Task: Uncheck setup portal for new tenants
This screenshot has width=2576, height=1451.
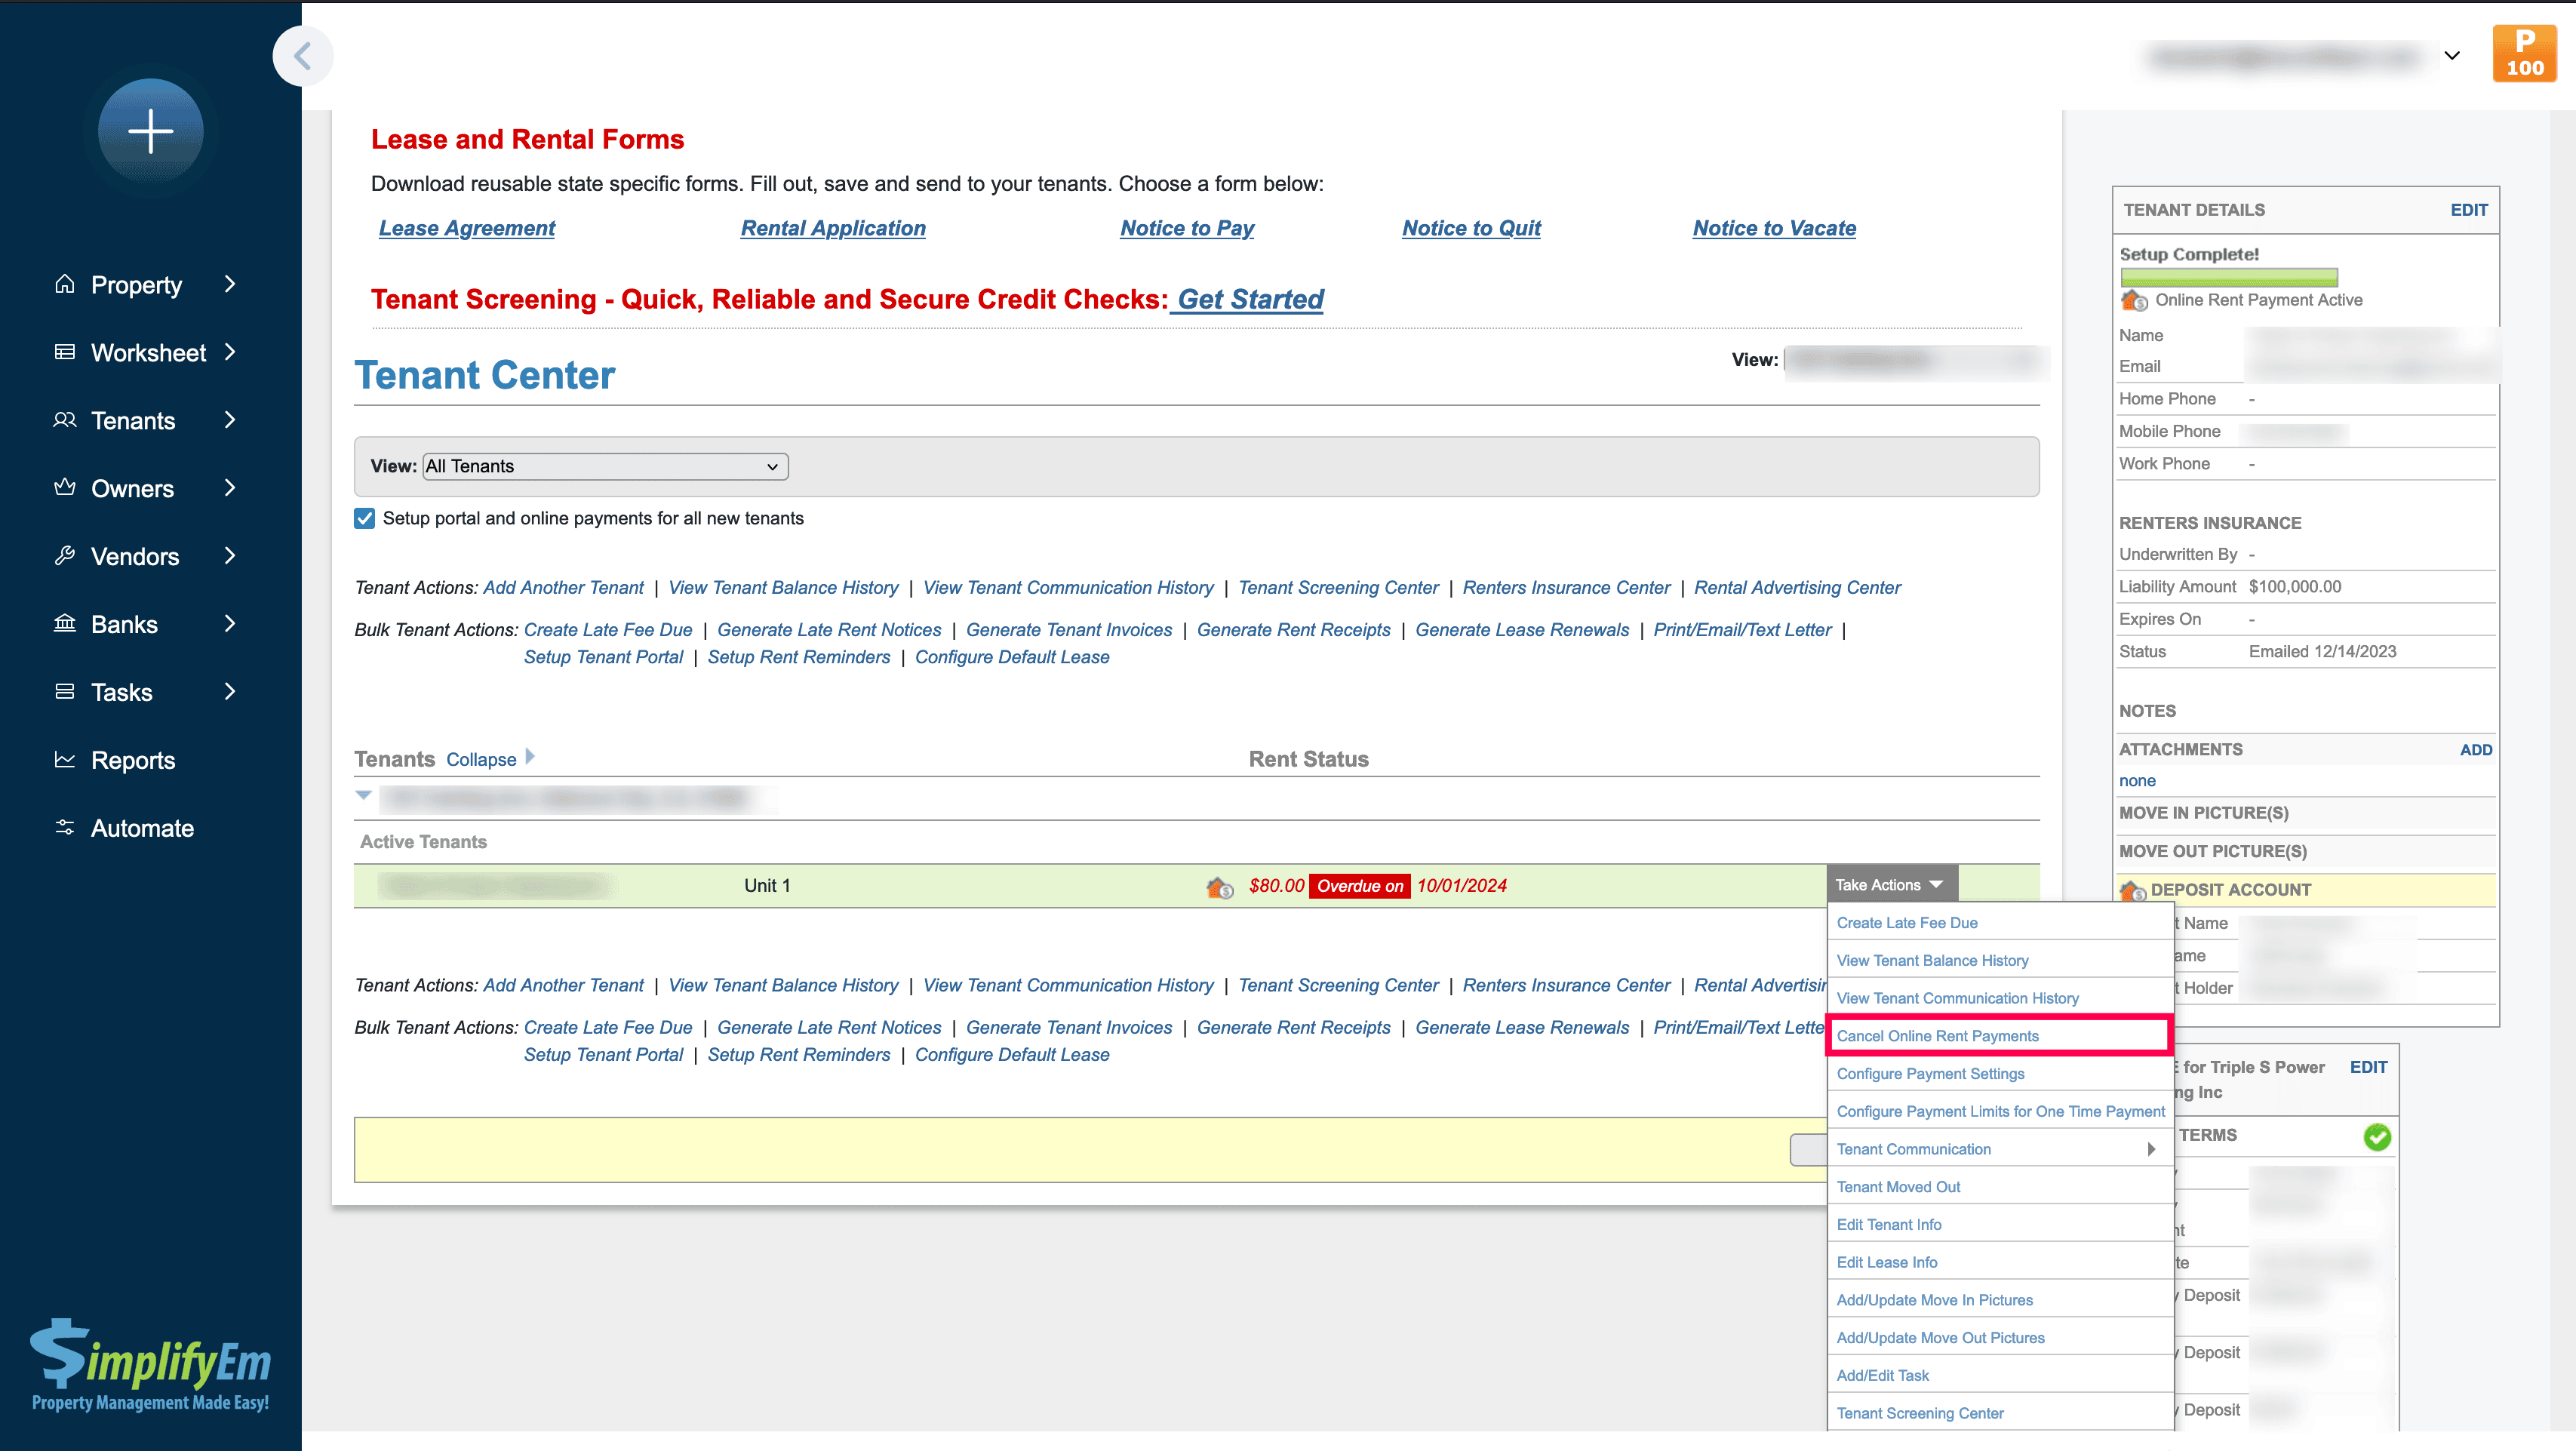Action: click(x=365, y=518)
